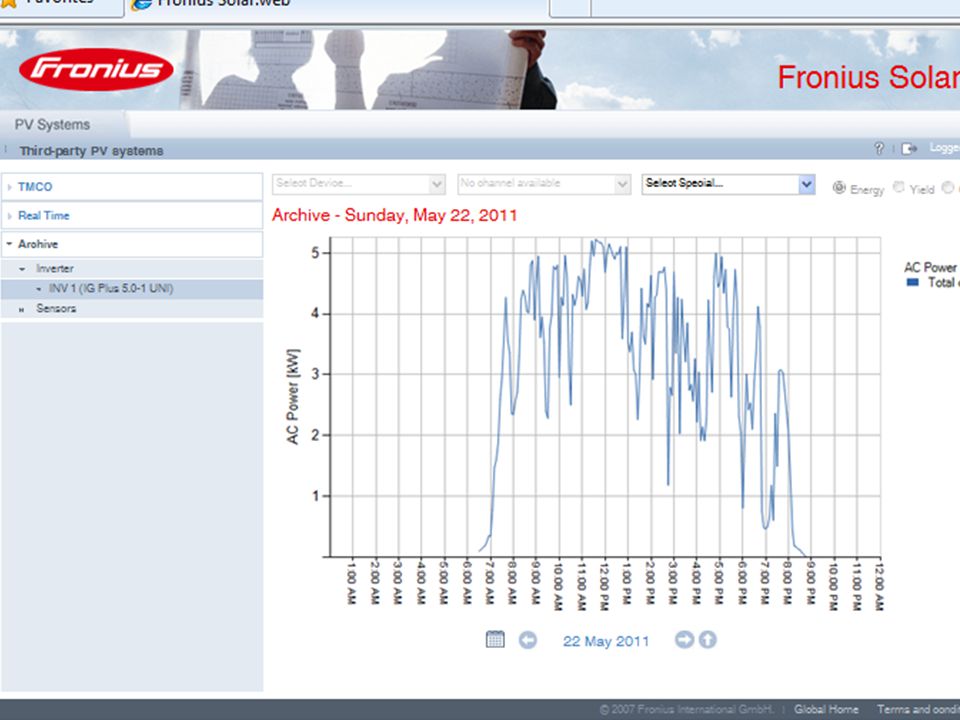Image resolution: width=960 pixels, height=720 pixels.
Task: Select the radio button after Yield
Action: [948, 187]
